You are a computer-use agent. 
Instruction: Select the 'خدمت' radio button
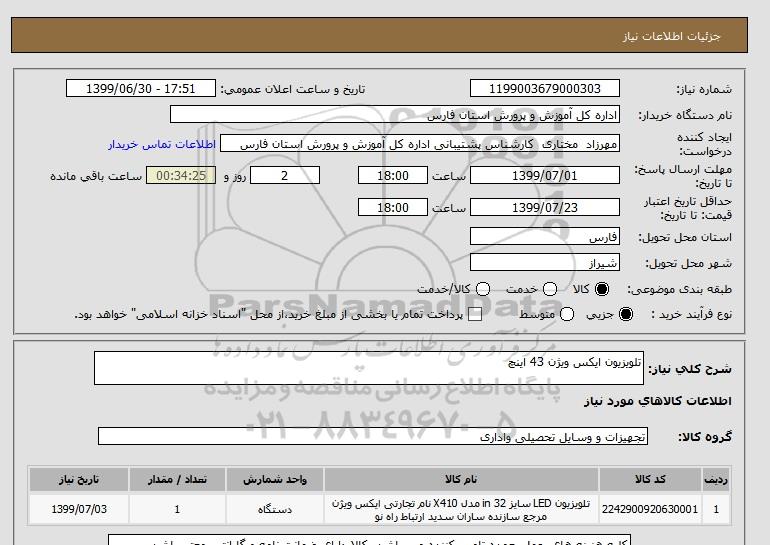550,289
